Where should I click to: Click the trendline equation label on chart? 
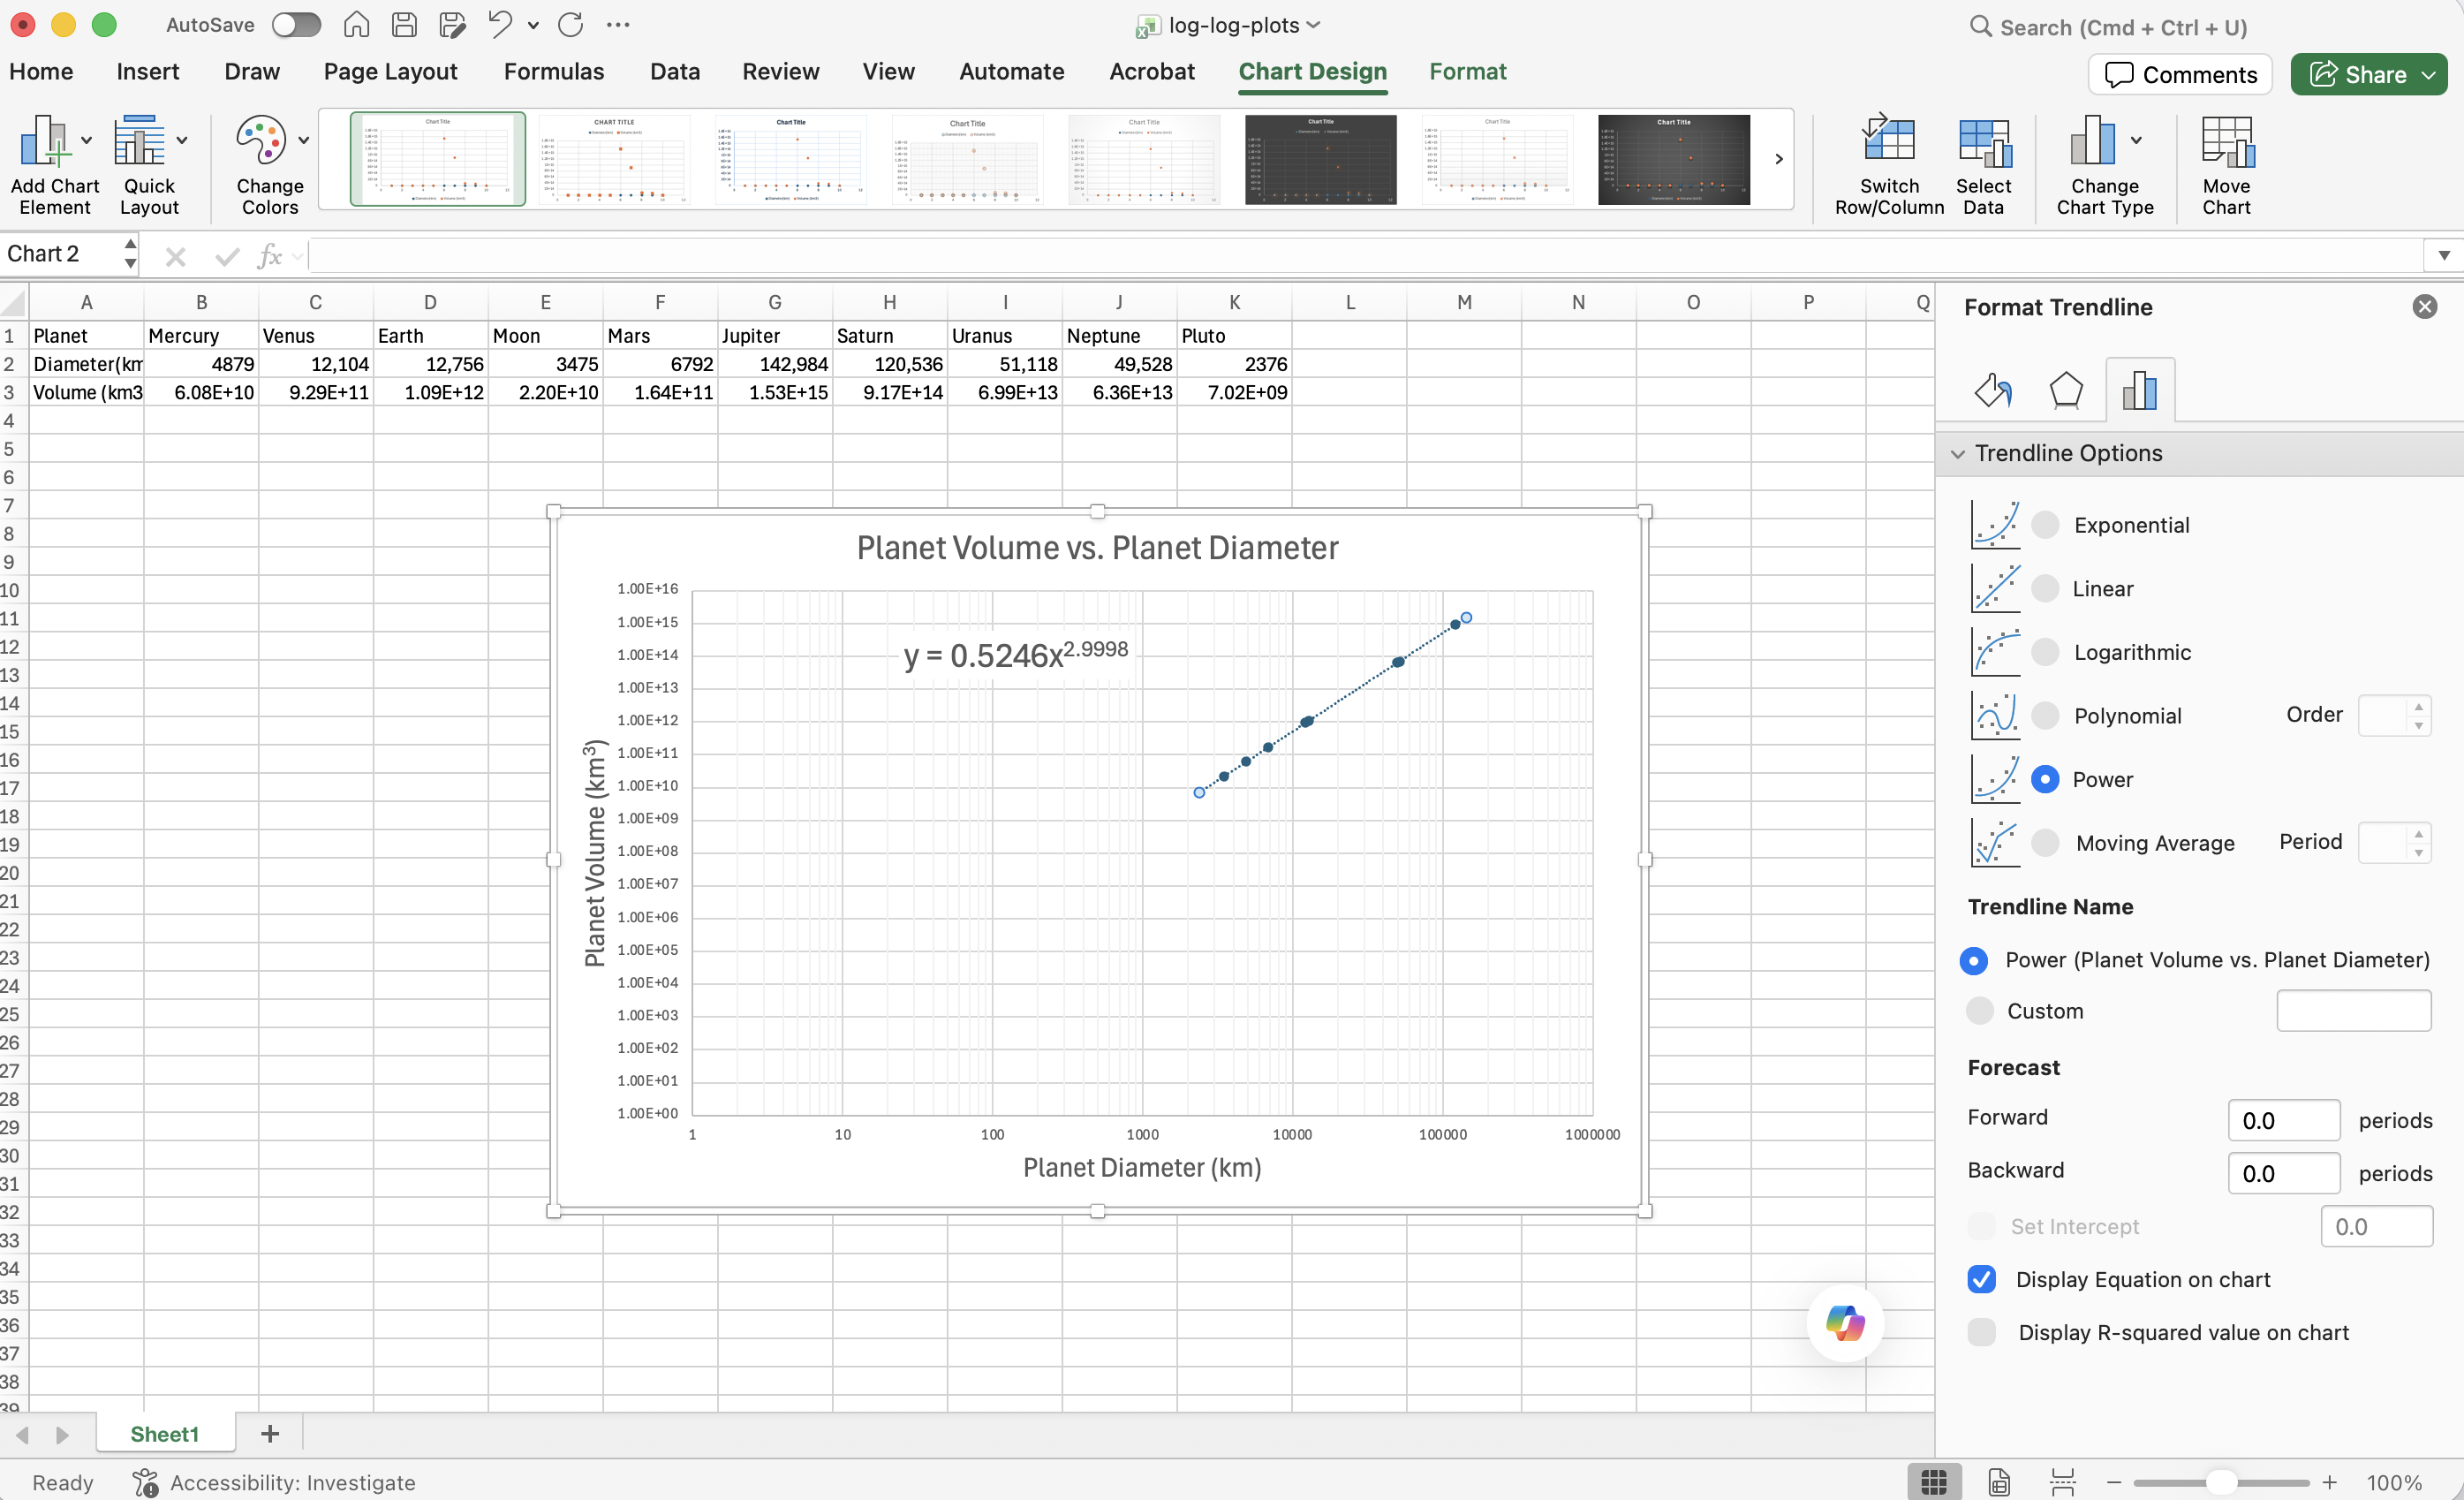coord(1016,655)
